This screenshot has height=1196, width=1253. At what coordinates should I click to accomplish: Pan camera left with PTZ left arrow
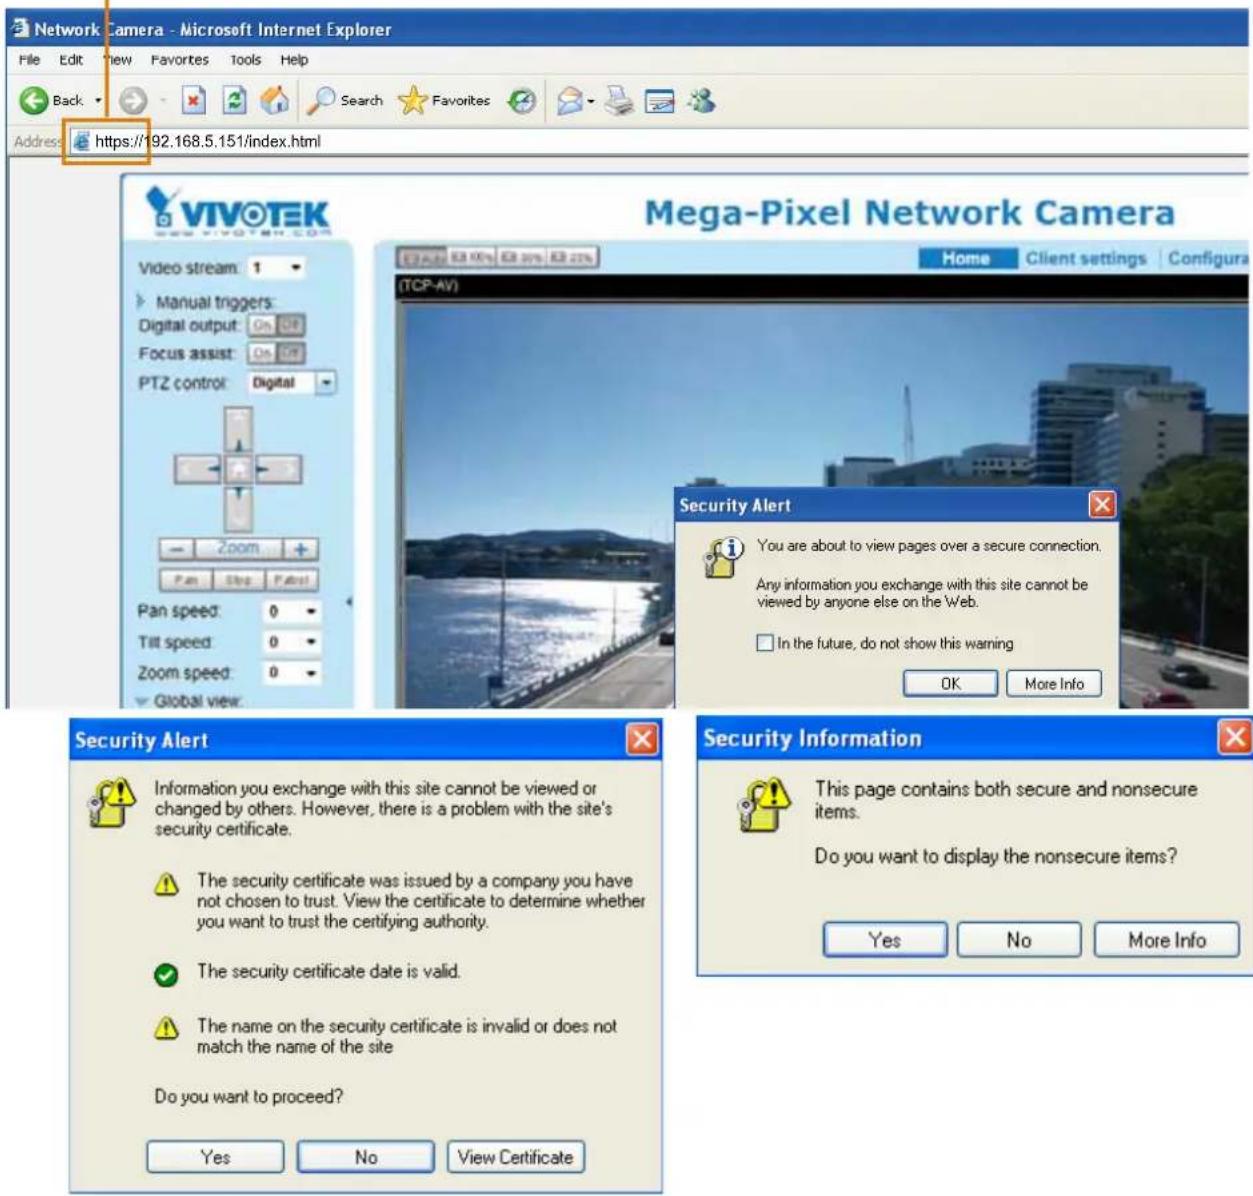pos(197,469)
